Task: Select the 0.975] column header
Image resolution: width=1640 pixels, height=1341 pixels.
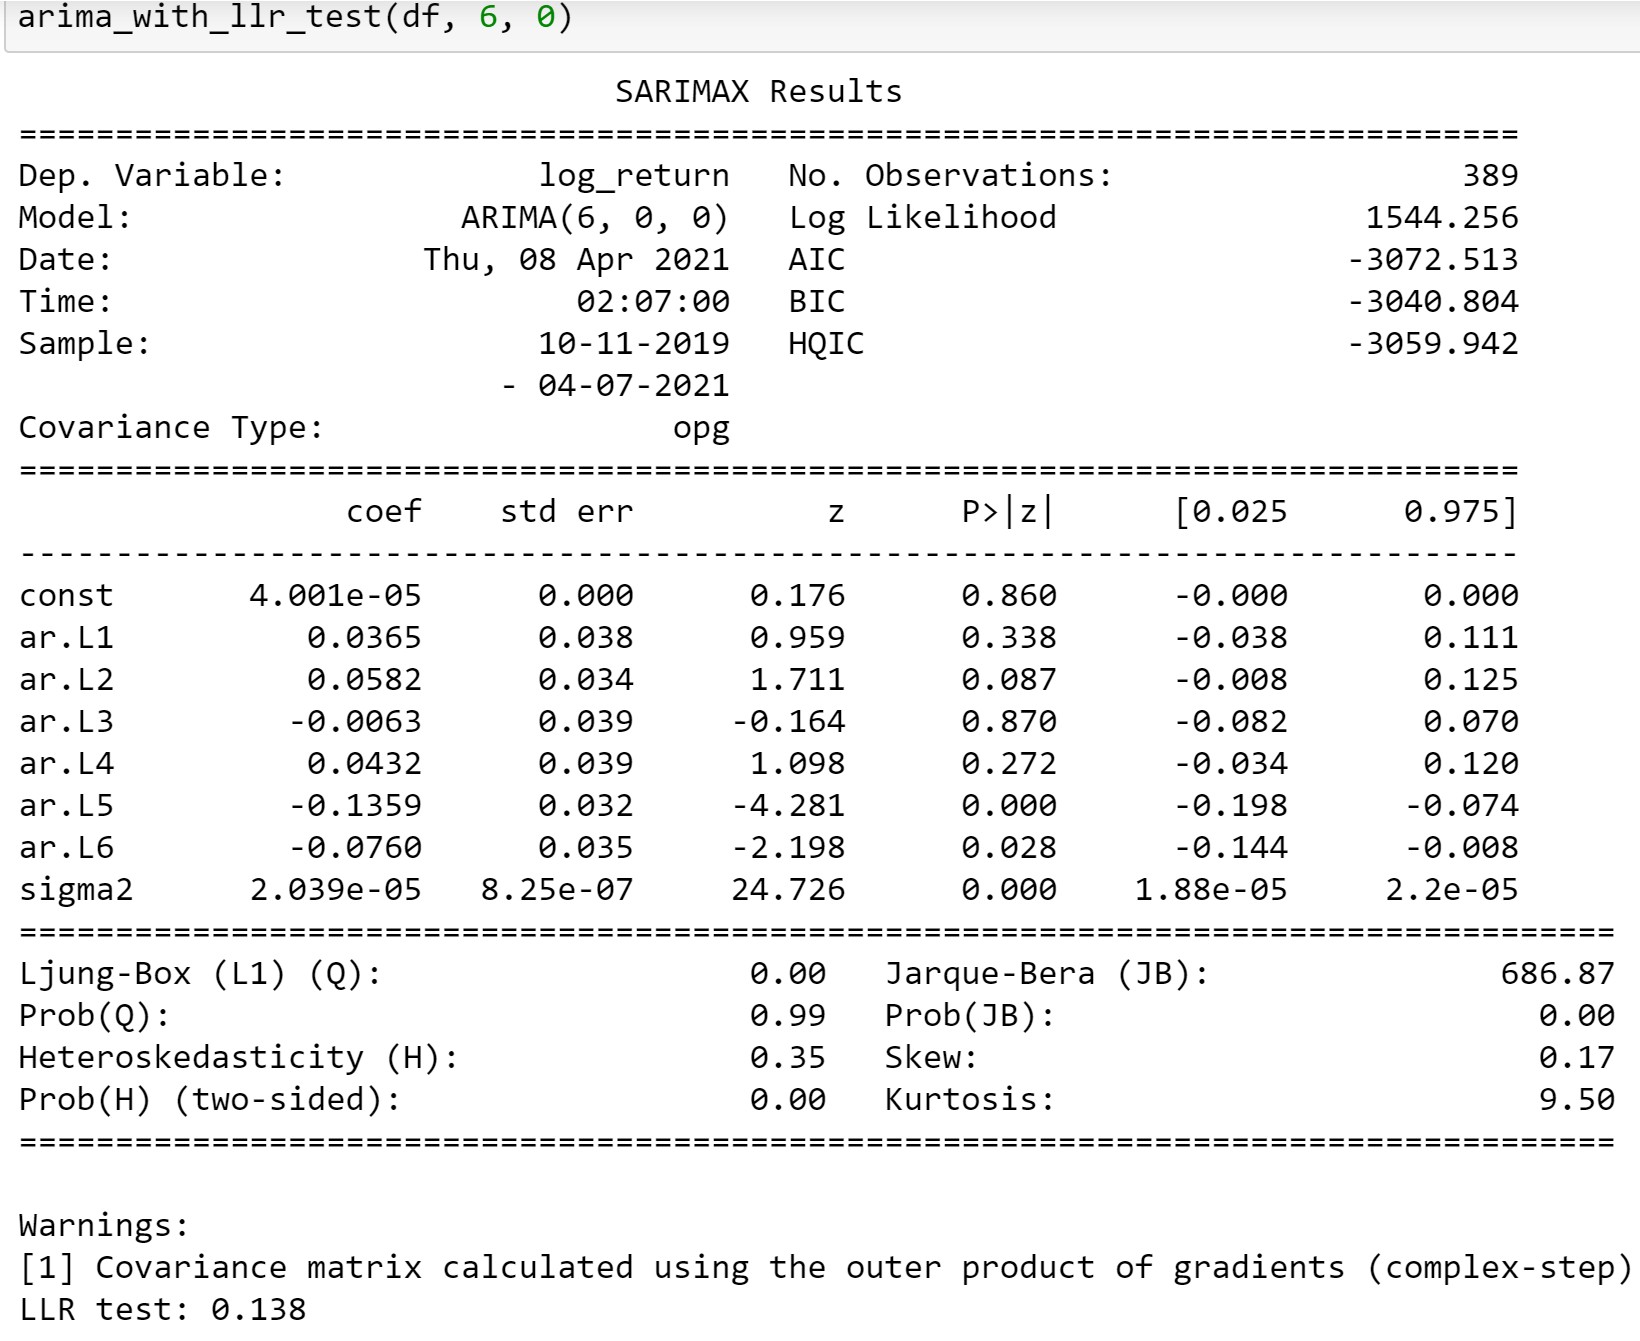Action: 1461,512
